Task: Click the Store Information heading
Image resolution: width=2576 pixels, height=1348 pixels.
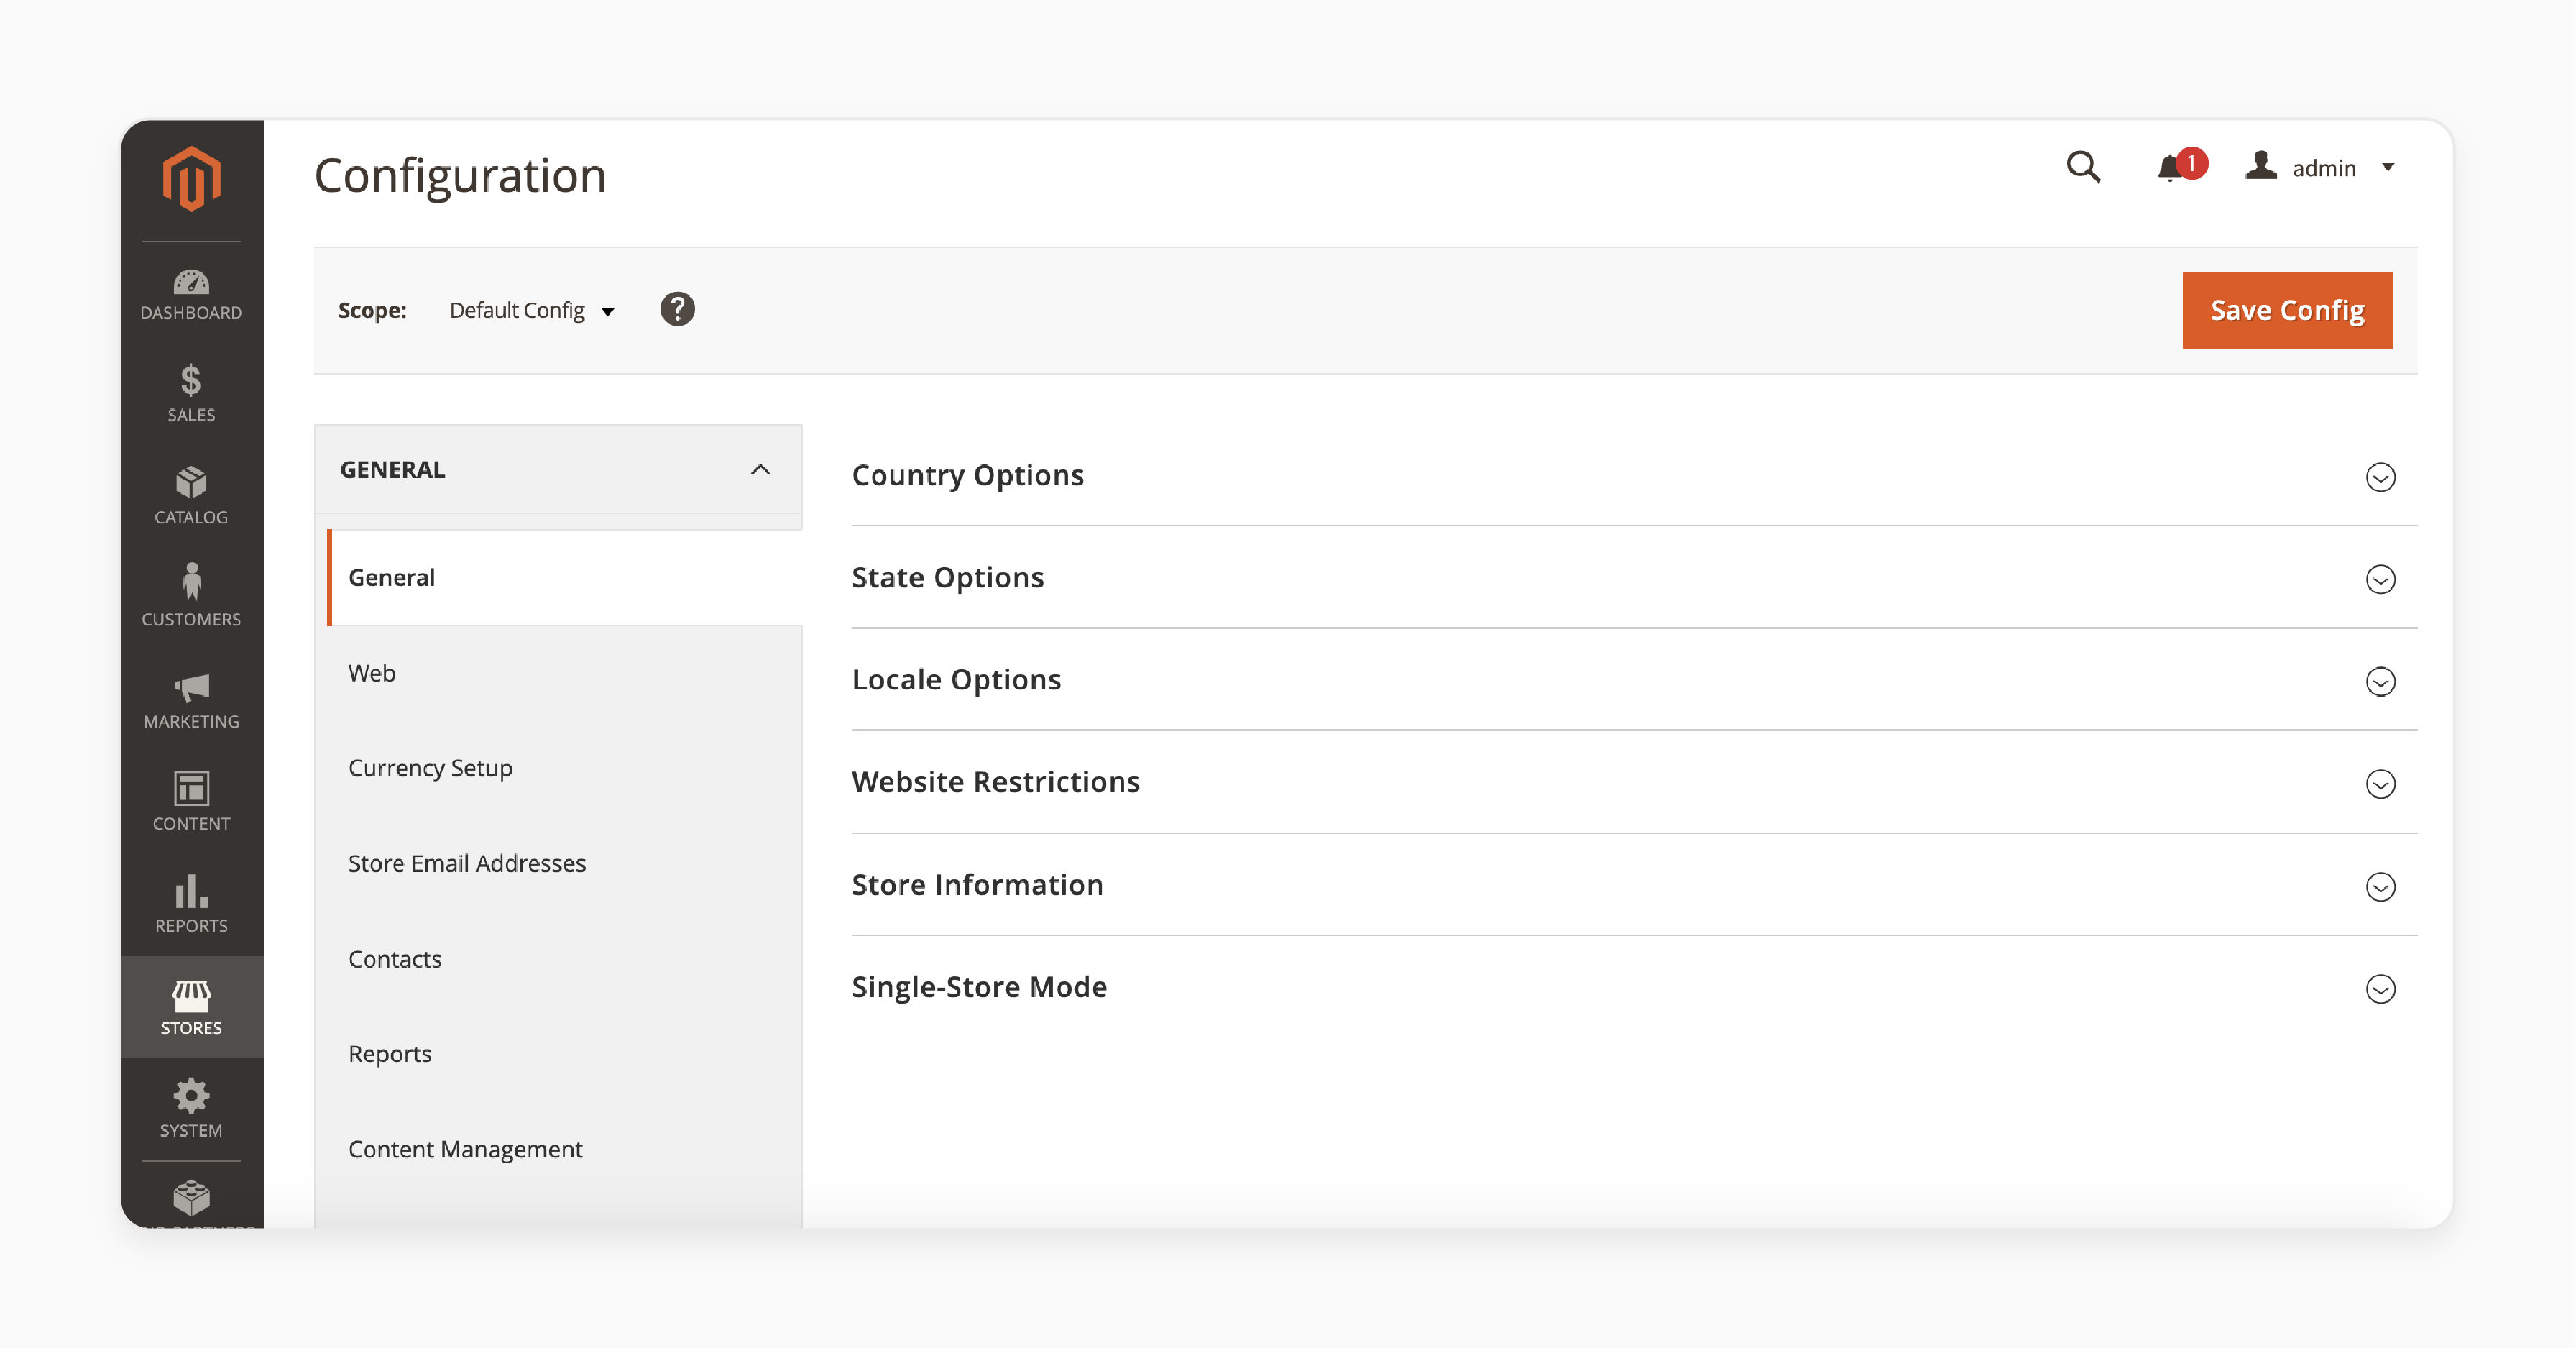Action: tap(977, 885)
